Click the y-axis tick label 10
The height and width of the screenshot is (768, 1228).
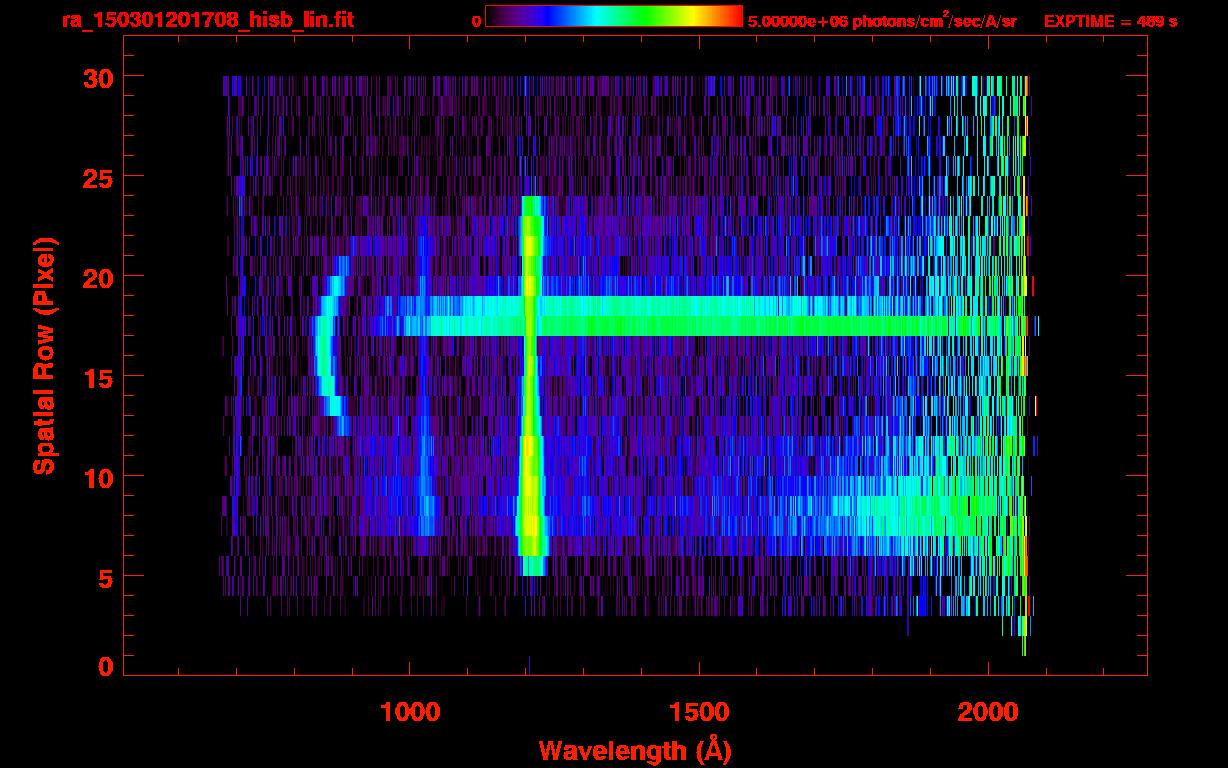97,477
